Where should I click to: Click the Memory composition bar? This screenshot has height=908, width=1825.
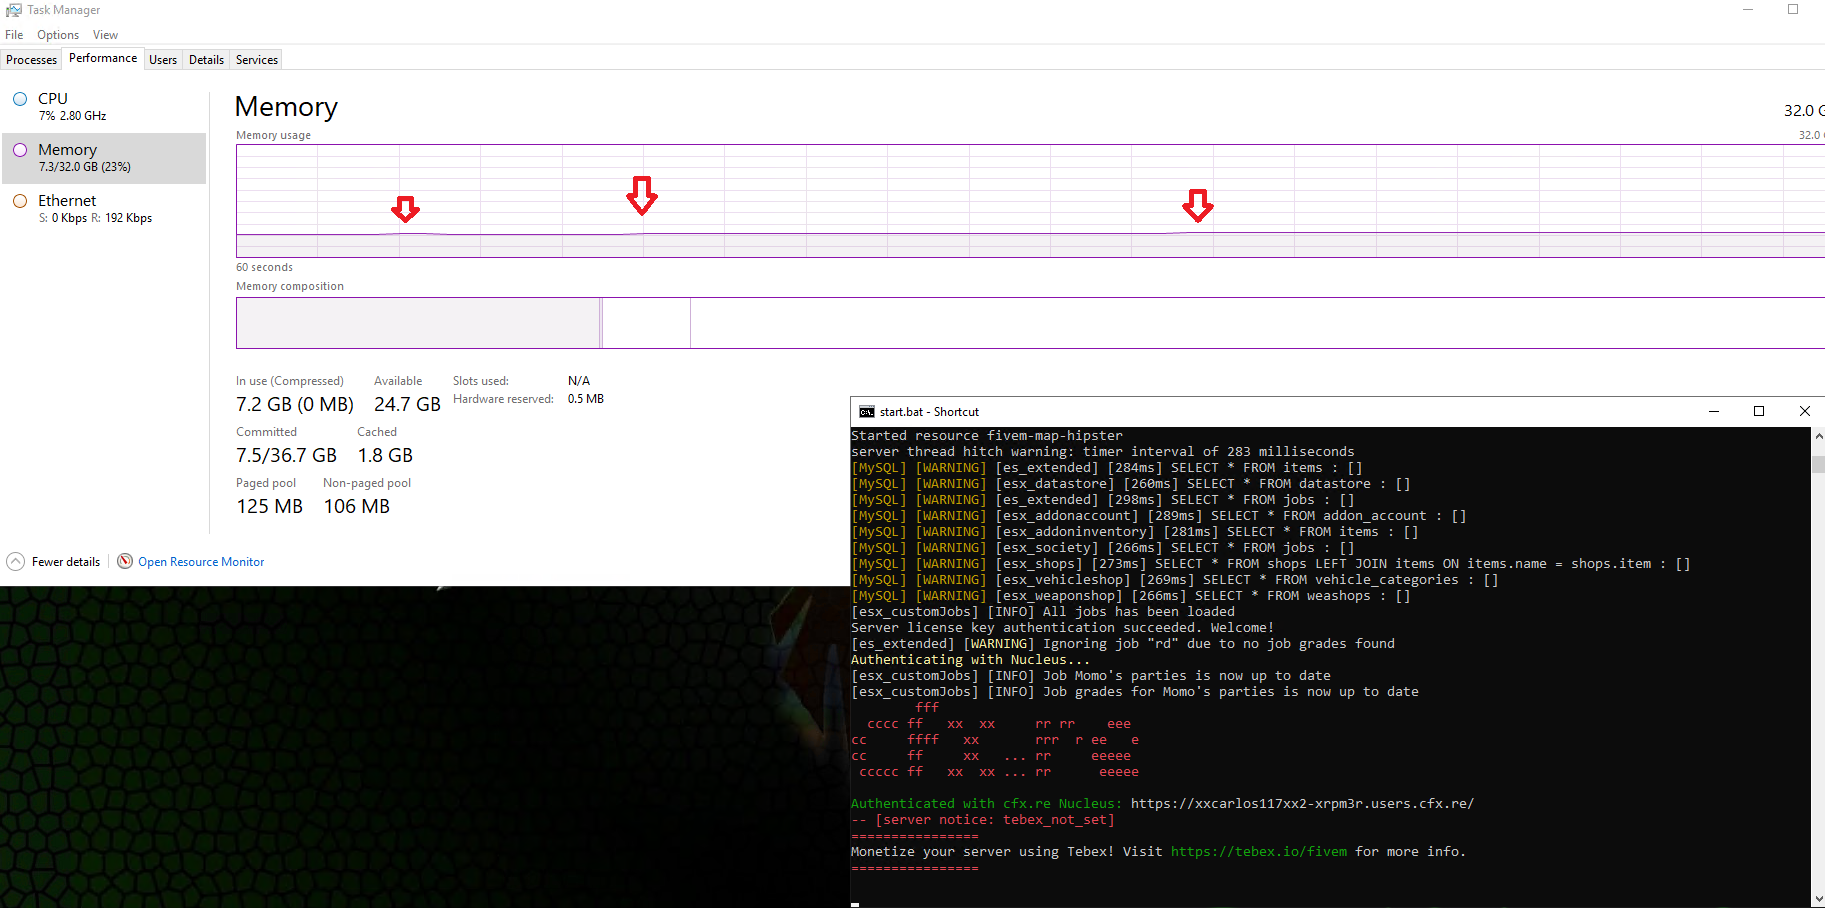(x=1030, y=323)
